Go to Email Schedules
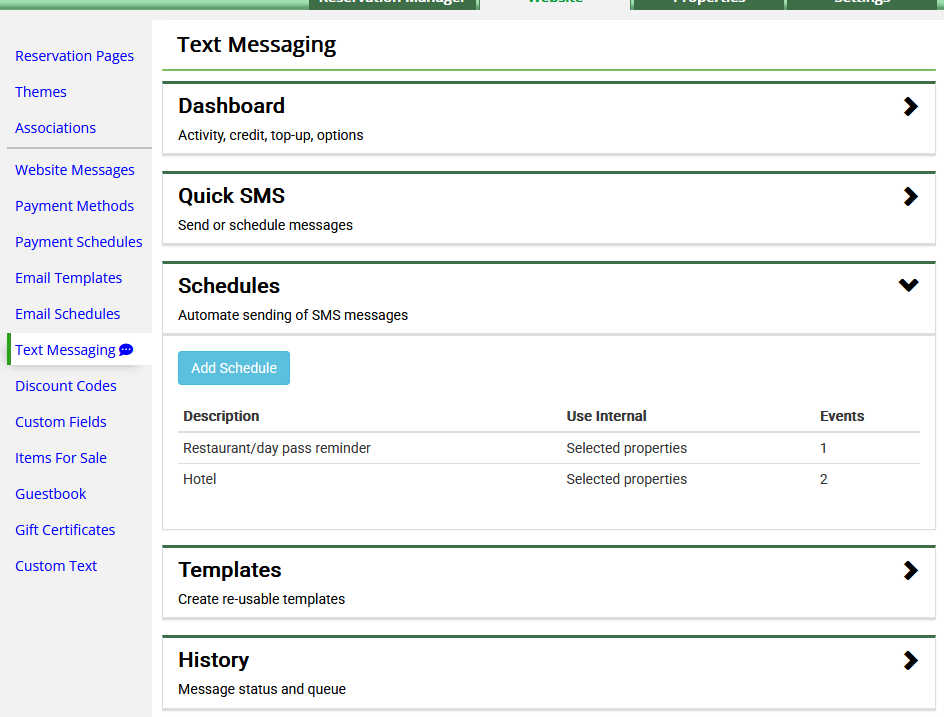 point(67,314)
